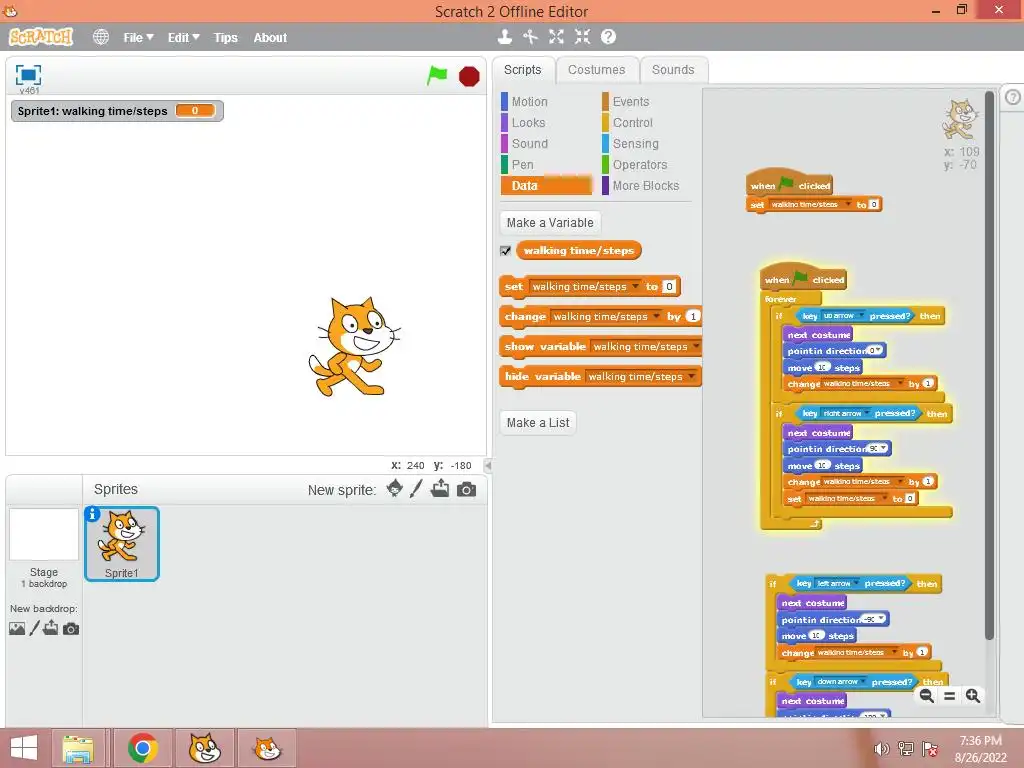Viewport: 1024px width, 768px height.
Task: Switch to the Costumes tab
Action: tap(596, 70)
